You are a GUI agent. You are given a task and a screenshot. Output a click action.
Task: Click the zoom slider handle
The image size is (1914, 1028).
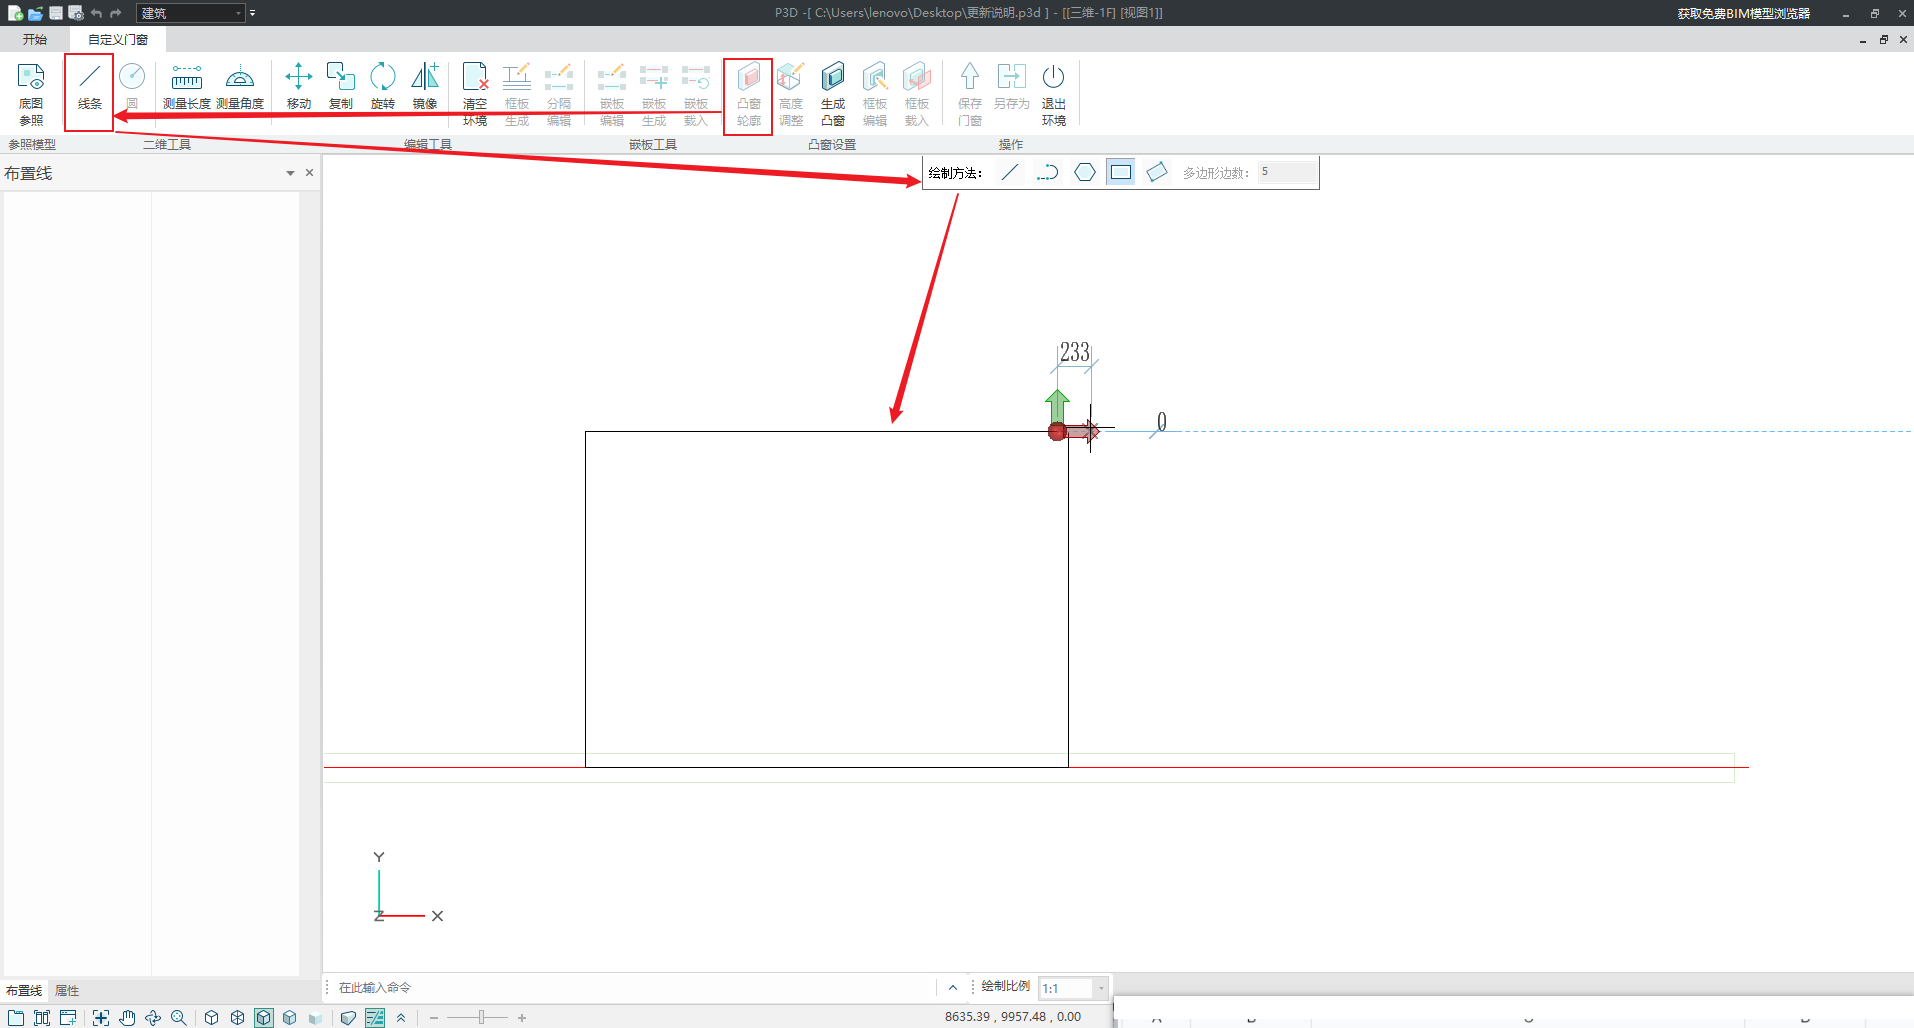click(x=481, y=1017)
